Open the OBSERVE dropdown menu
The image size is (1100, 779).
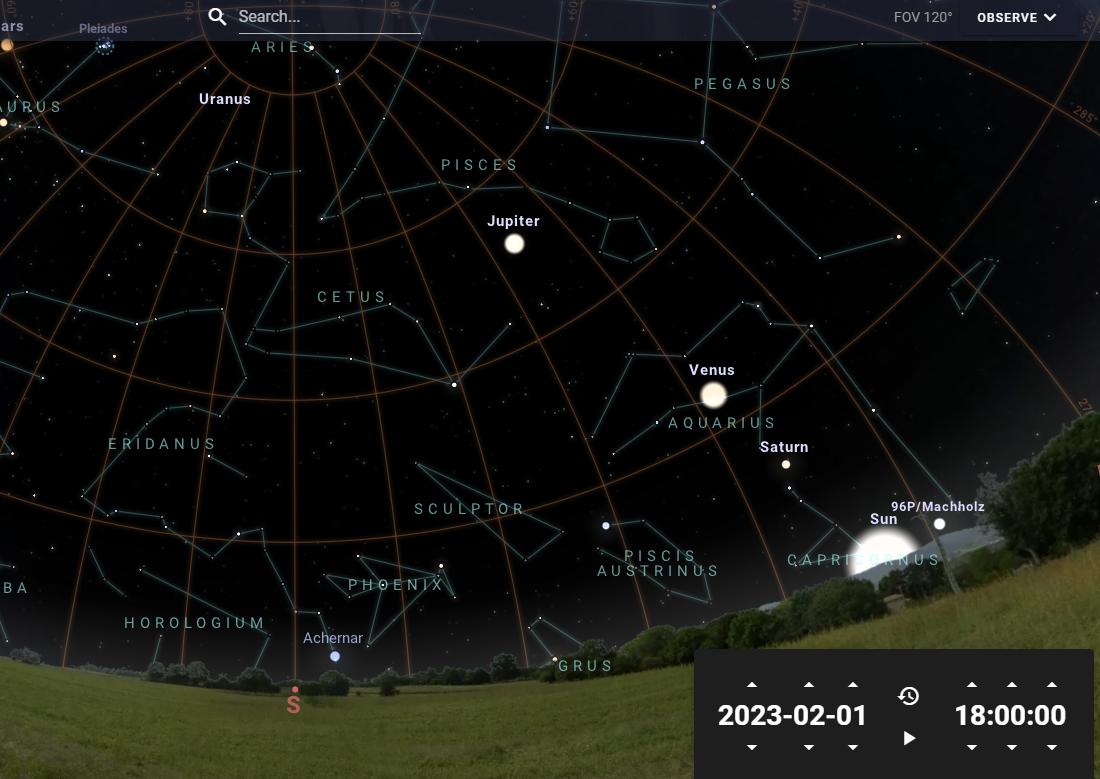coord(1017,17)
